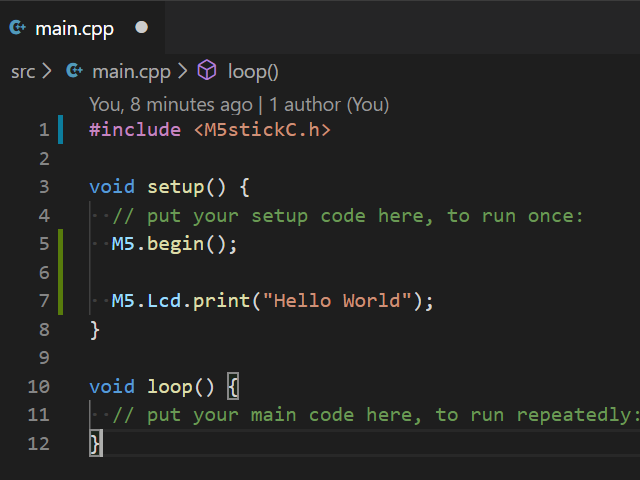640x480 pixels.
Task: Open the main.cpp breadcrumb item
Action: (131, 71)
